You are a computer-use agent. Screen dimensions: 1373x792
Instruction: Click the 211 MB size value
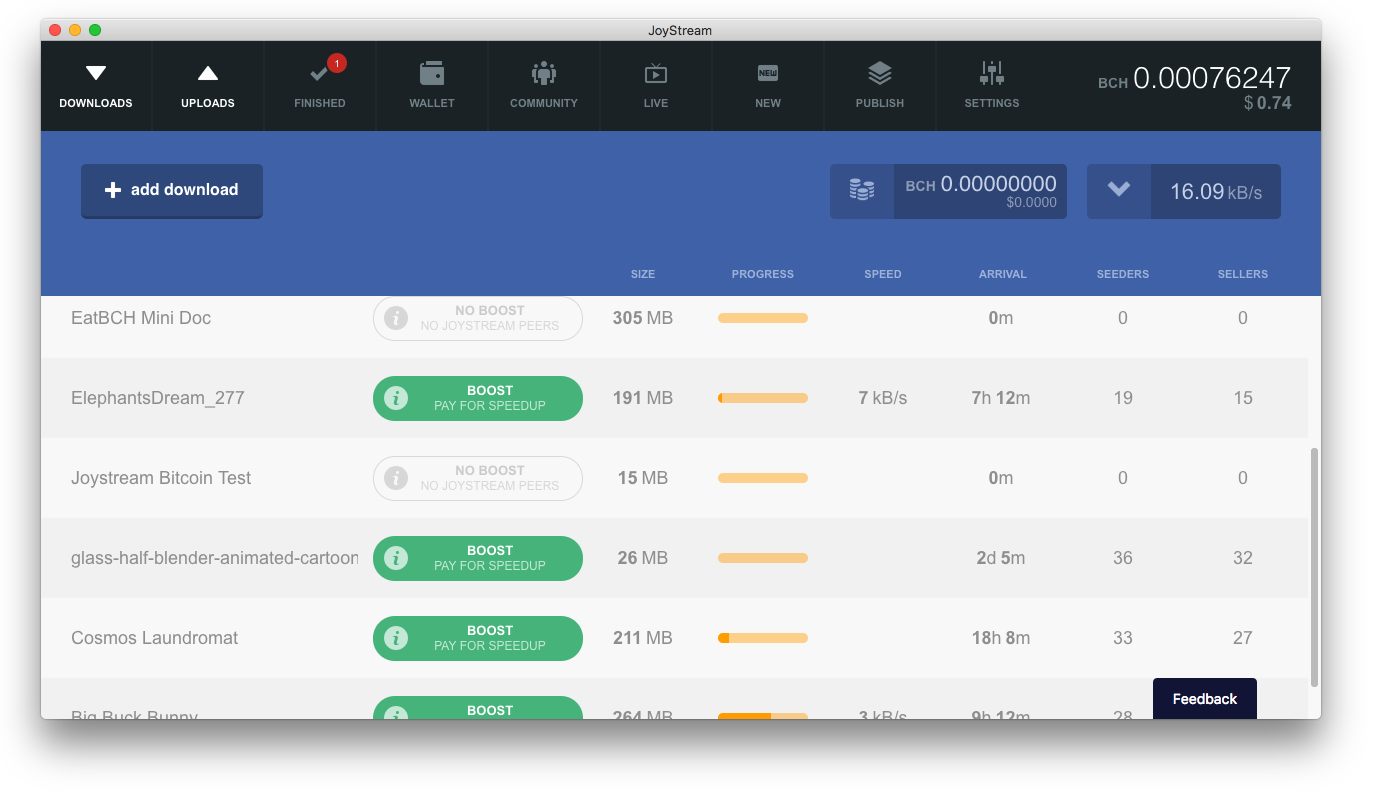pos(643,638)
